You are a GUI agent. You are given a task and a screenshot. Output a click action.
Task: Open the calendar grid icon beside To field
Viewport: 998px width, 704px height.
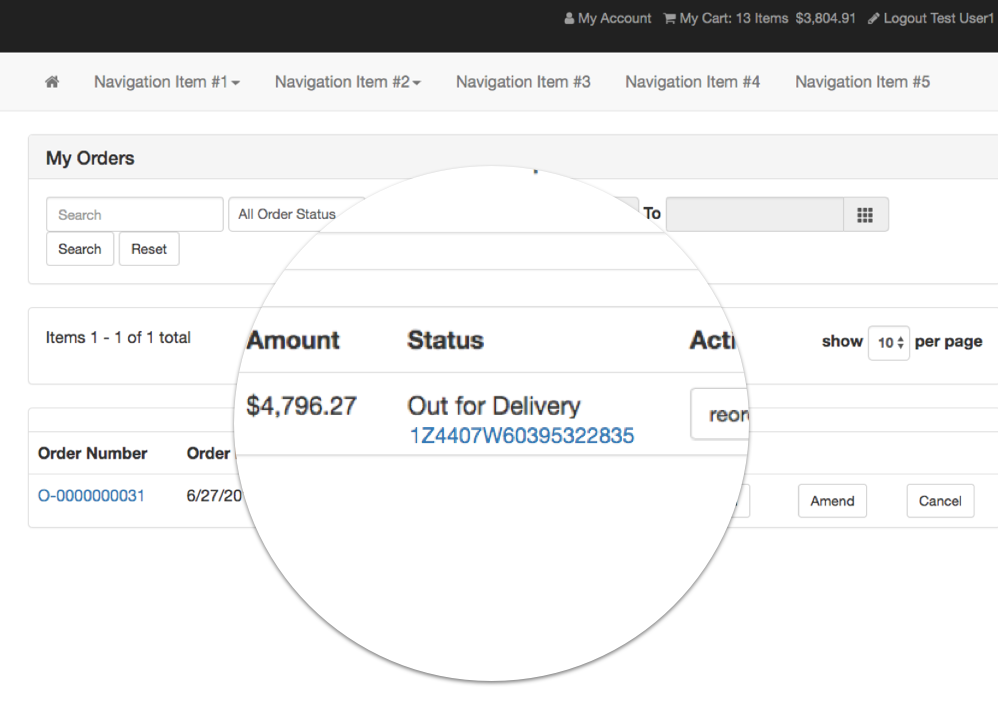click(x=865, y=215)
